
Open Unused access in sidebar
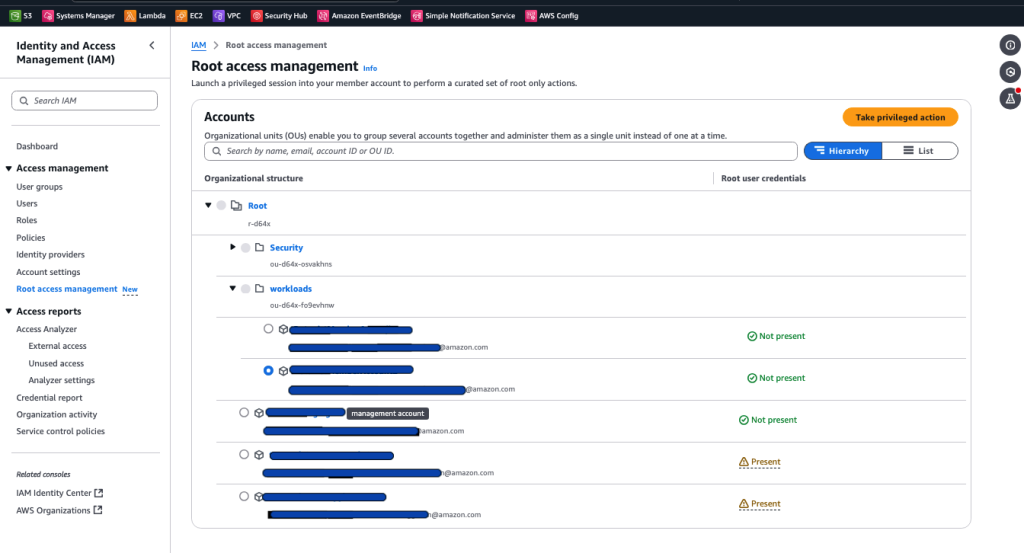tap(56, 364)
